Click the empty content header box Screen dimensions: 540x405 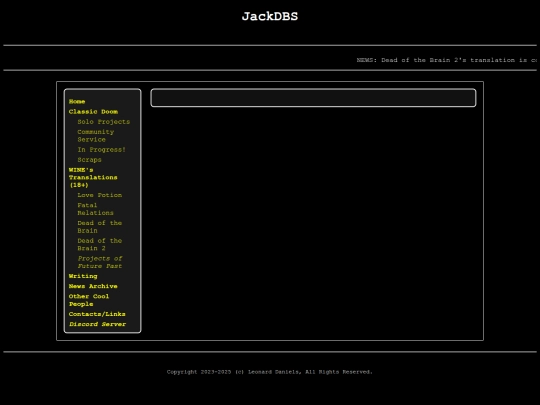[313, 98]
